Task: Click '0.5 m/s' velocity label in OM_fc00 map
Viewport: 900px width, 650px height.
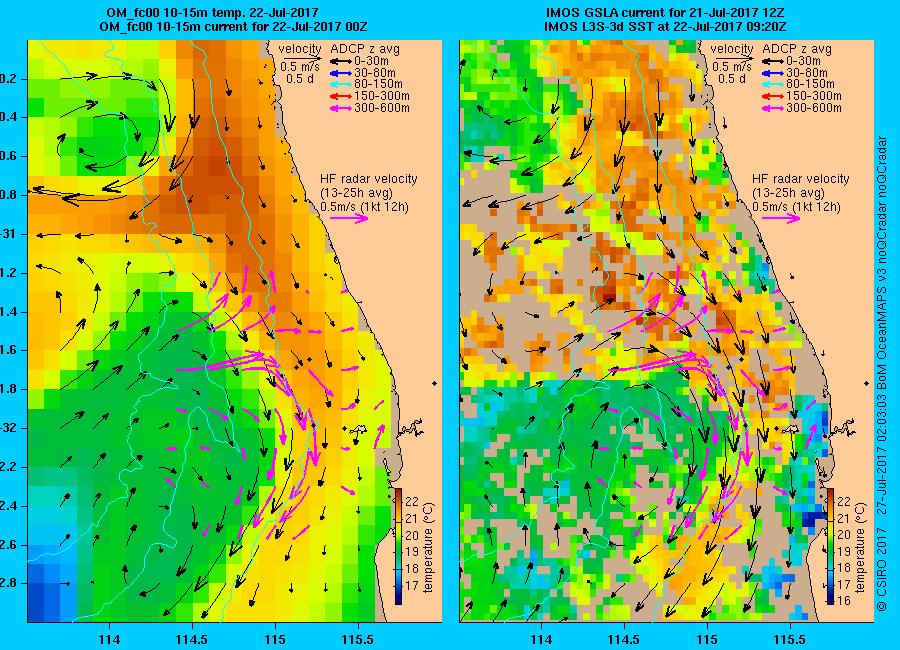Action: point(300,67)
